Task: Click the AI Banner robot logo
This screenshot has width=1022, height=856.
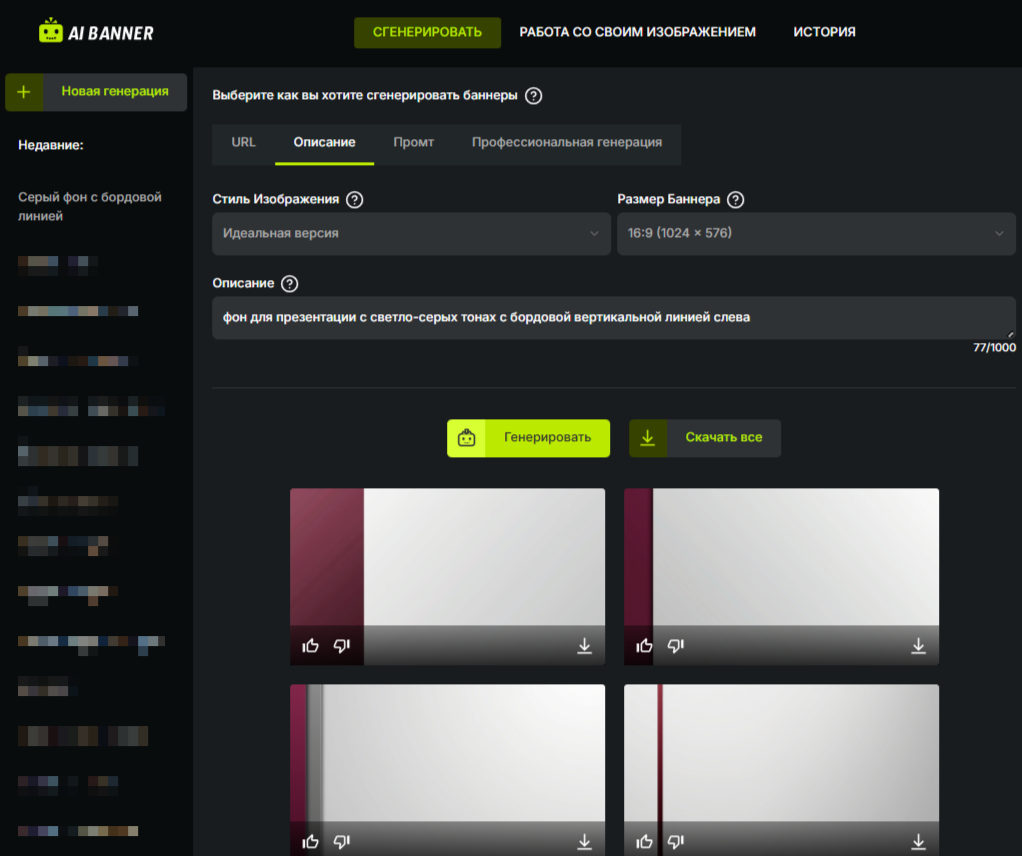Action: coord(51,32)
